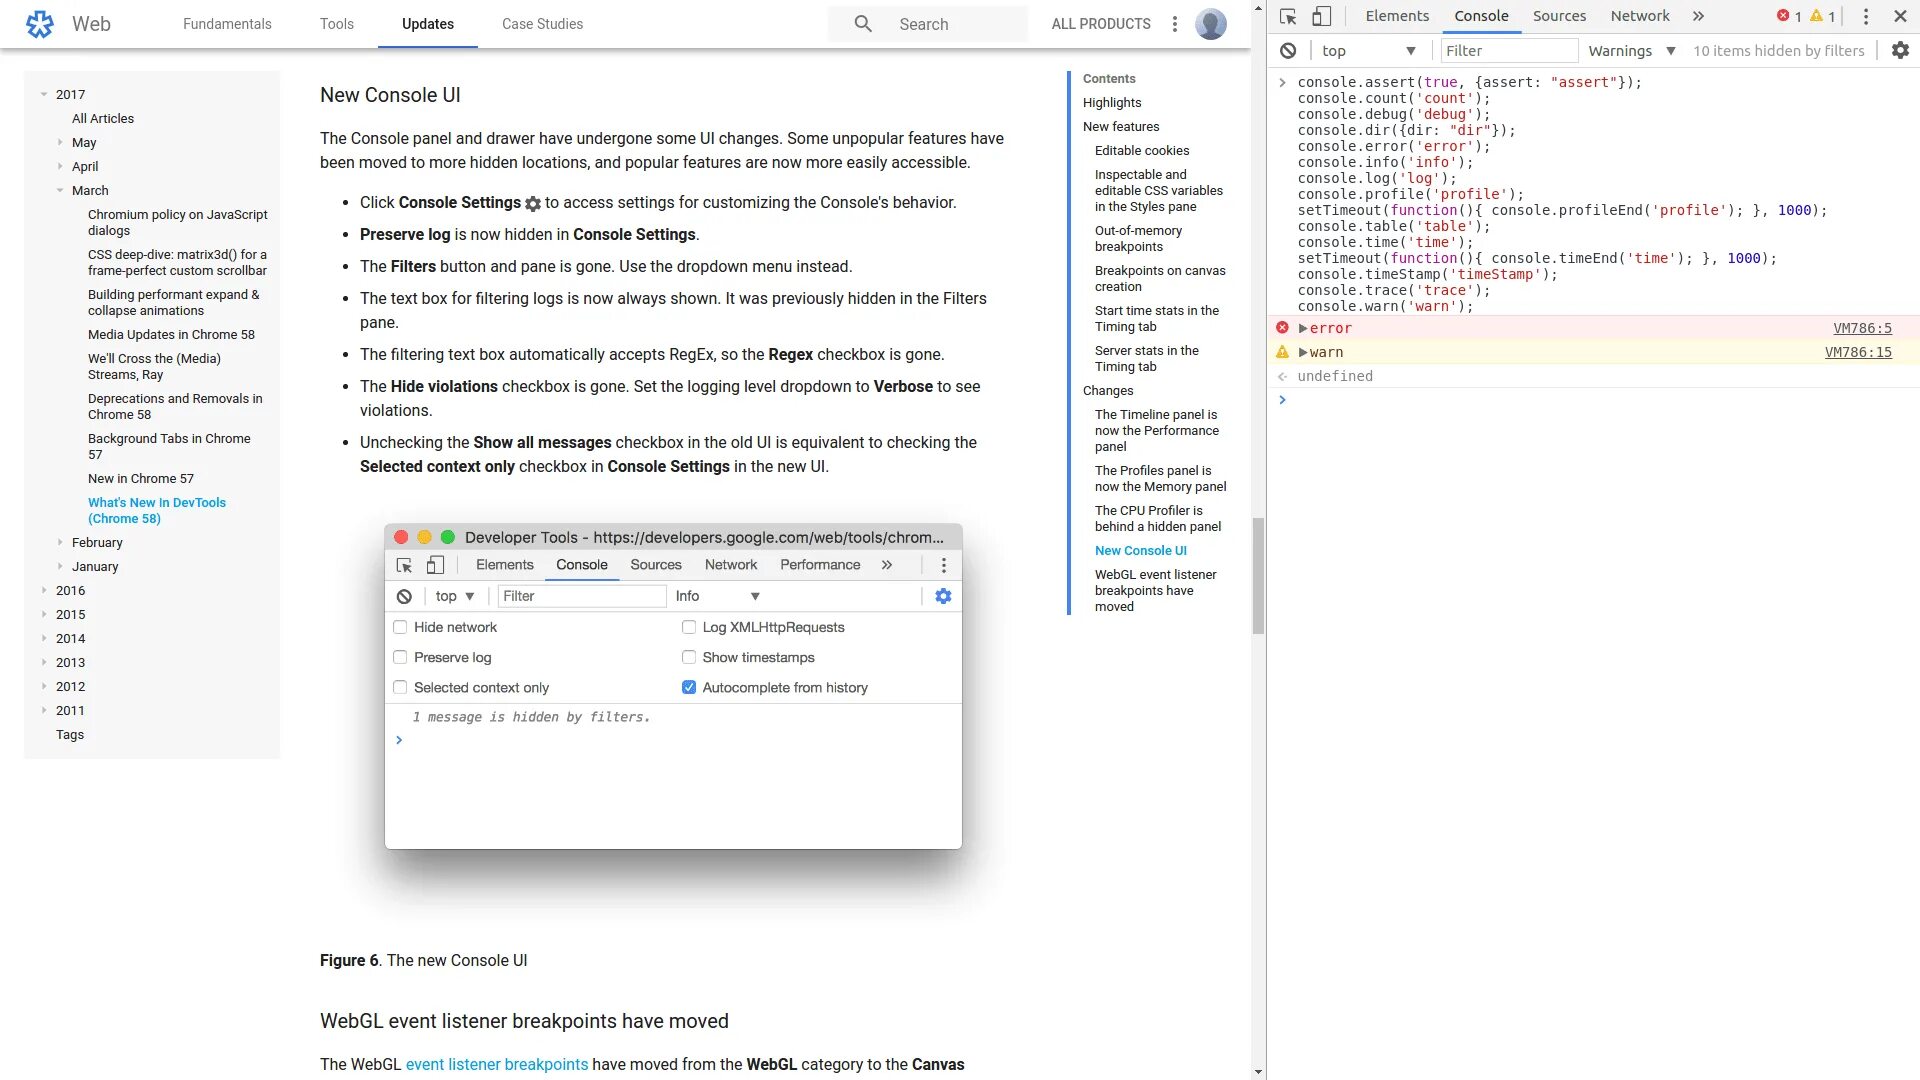This screenshot has width=1920, height=1080.
Task: Open the Case Studies tab
Action: (542, 24)
